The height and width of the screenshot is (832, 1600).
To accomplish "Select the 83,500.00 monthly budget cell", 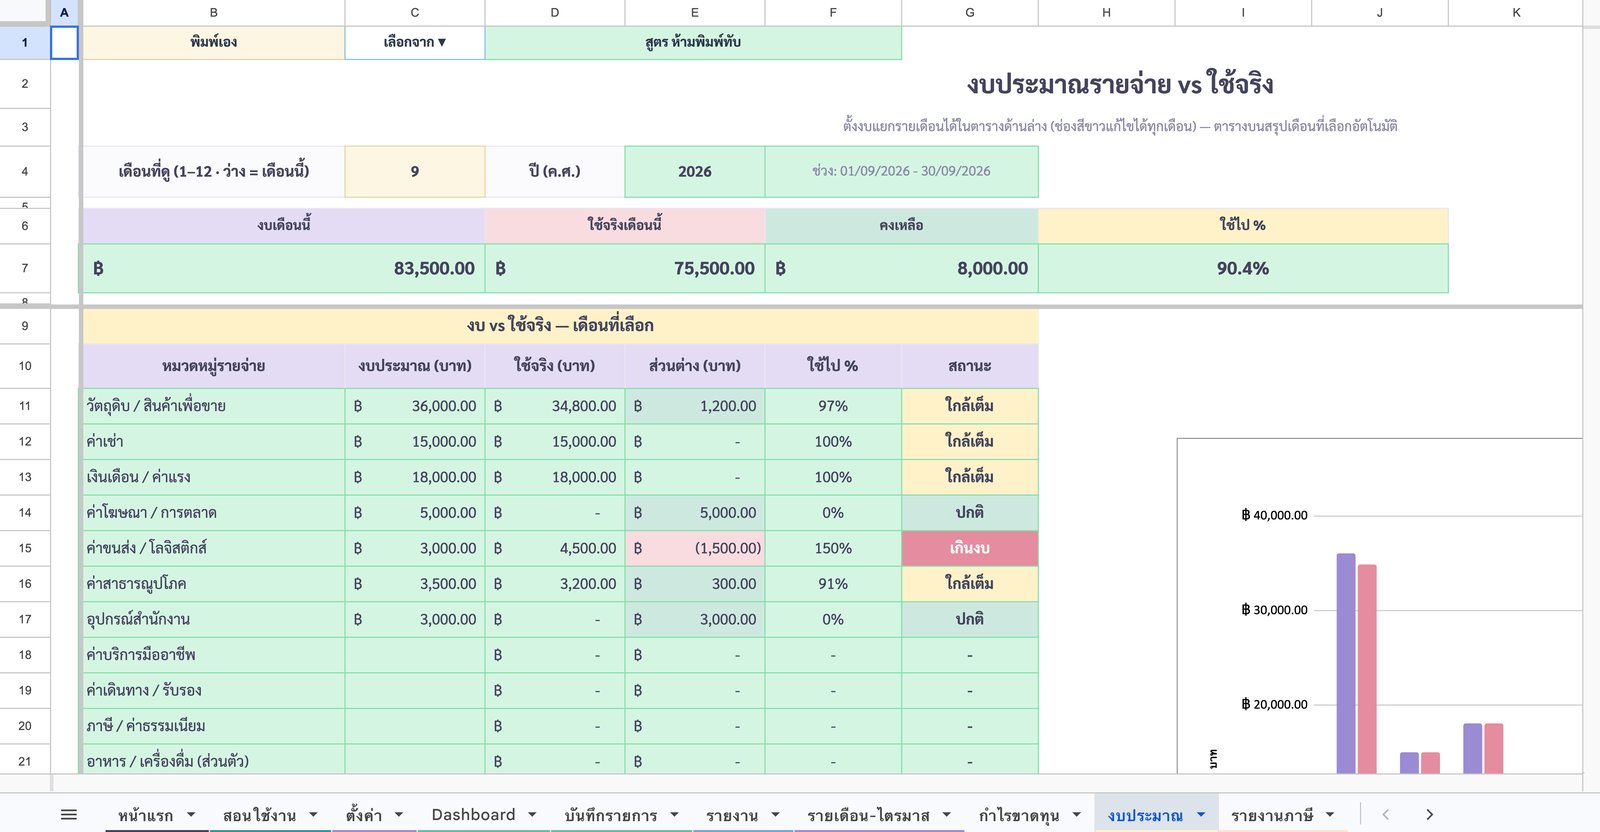I will click(284, 268).
